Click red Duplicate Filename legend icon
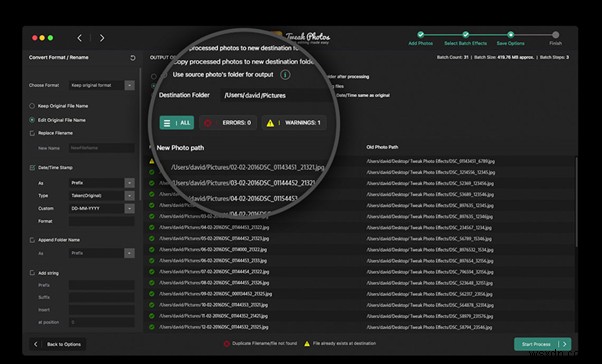The height and width of the screenshot is (364, 602). [227, 344]
